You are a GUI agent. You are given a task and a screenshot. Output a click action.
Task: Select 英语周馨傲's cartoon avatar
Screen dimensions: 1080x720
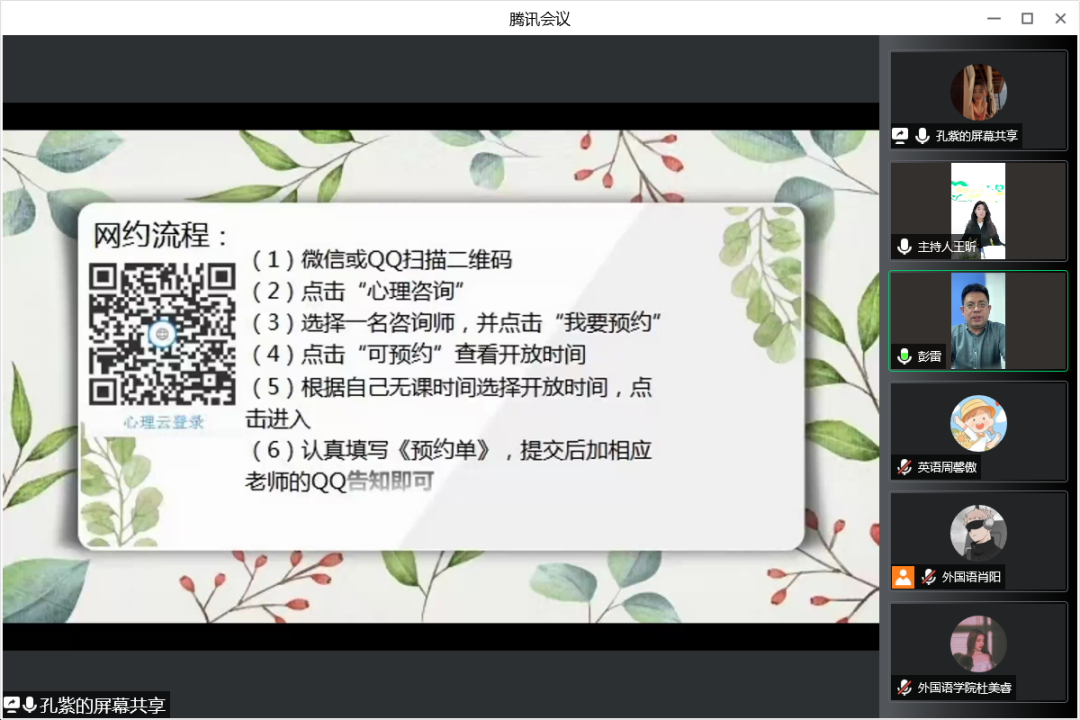[x=978, y=423]
